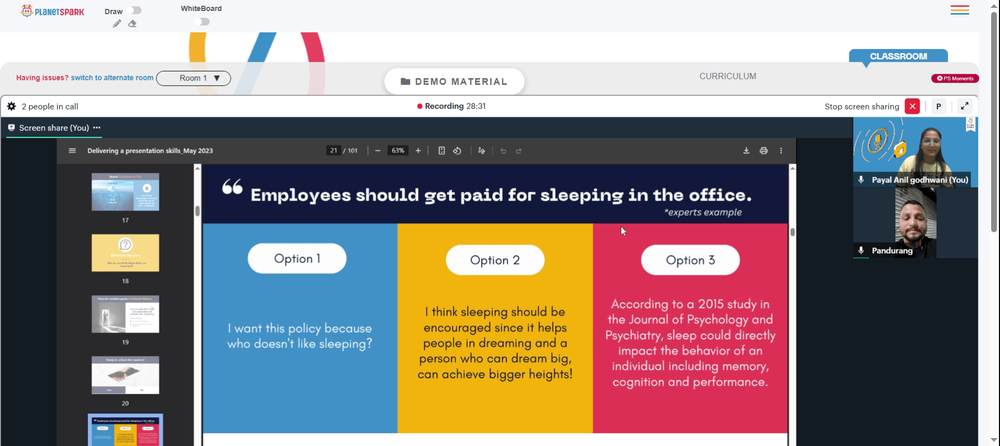The image size is (1000, 446).
Task: Open the Room 1 dropdown
Action: 193,78
